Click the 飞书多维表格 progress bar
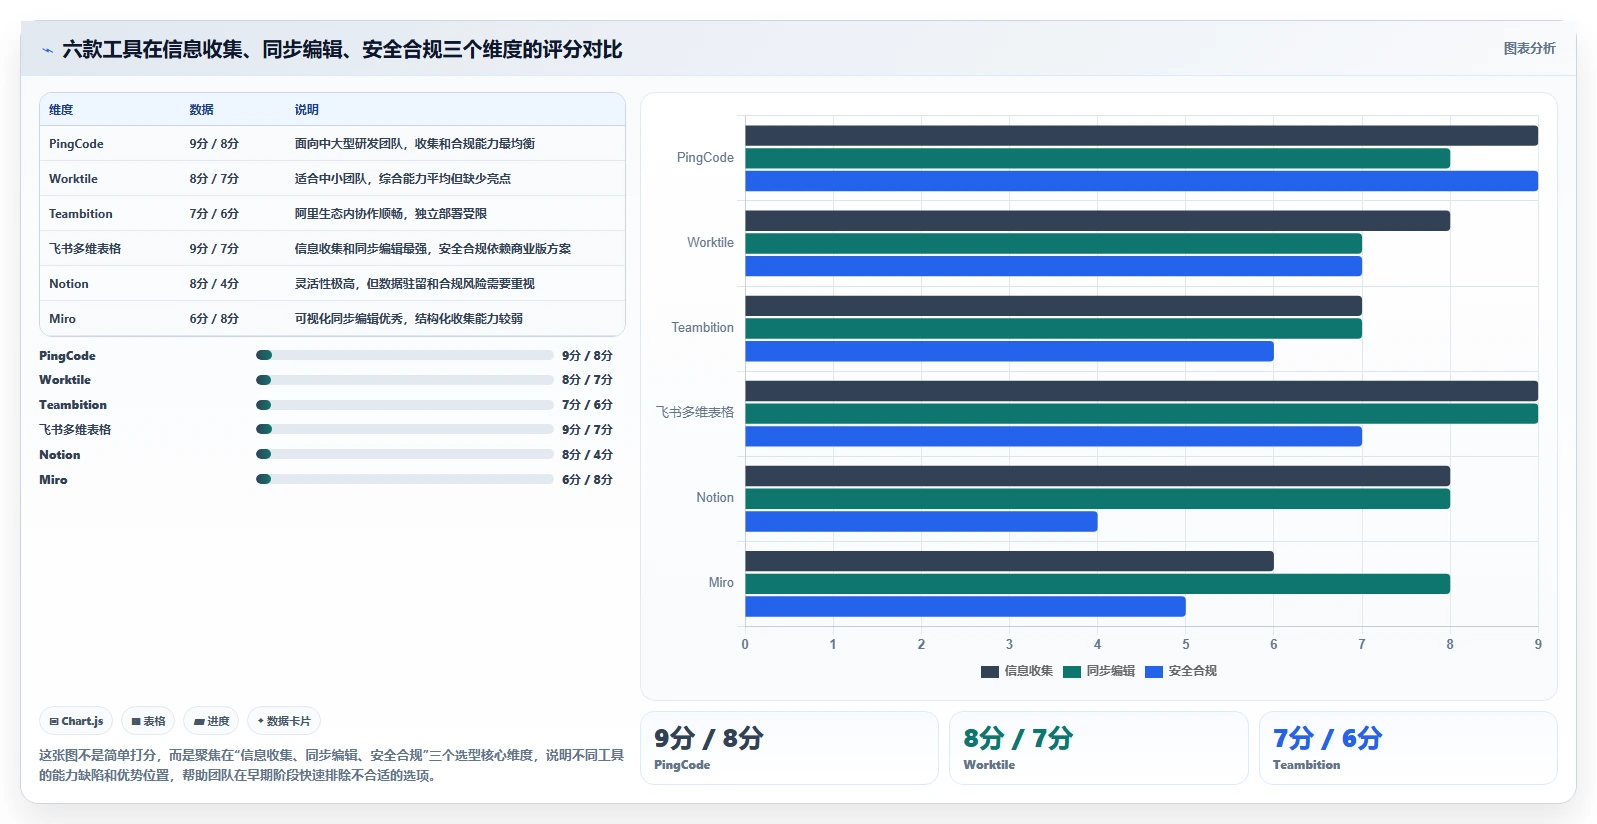 pyautogui.click(x=404, y=429)
